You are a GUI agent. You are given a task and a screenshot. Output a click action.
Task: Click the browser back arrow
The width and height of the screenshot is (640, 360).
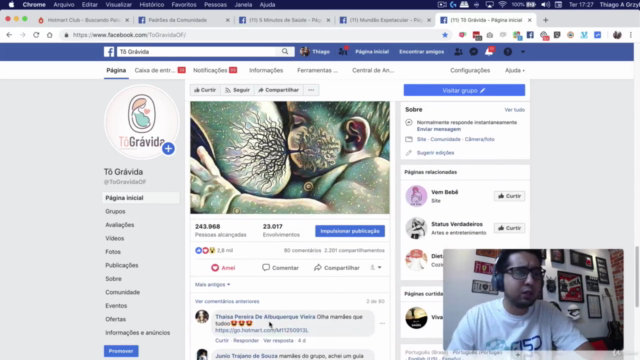coord(9,35)
